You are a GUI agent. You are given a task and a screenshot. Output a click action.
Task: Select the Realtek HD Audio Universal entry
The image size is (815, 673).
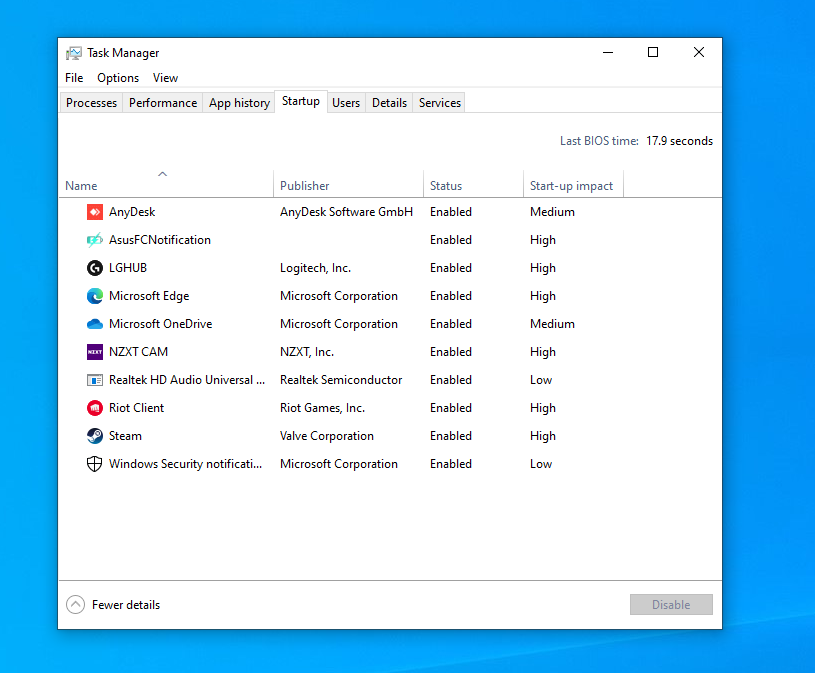coord(187,380)
